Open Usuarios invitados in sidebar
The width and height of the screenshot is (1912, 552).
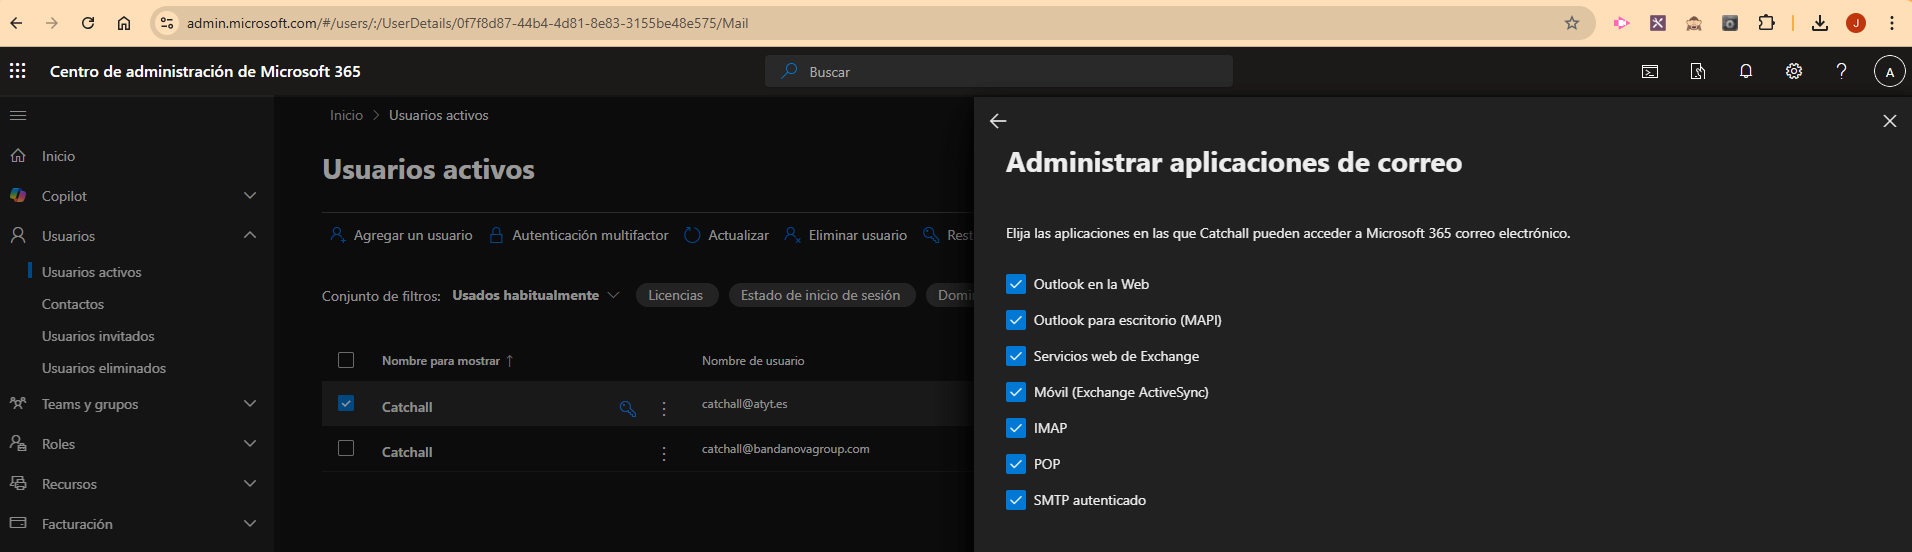click(x=98, y=336)
